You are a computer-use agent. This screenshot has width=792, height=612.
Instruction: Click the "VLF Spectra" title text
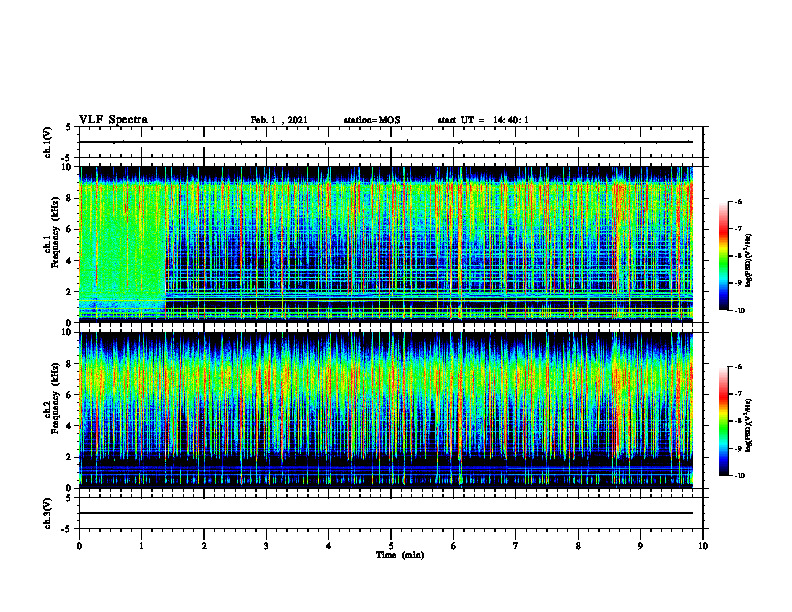[113, 120]
